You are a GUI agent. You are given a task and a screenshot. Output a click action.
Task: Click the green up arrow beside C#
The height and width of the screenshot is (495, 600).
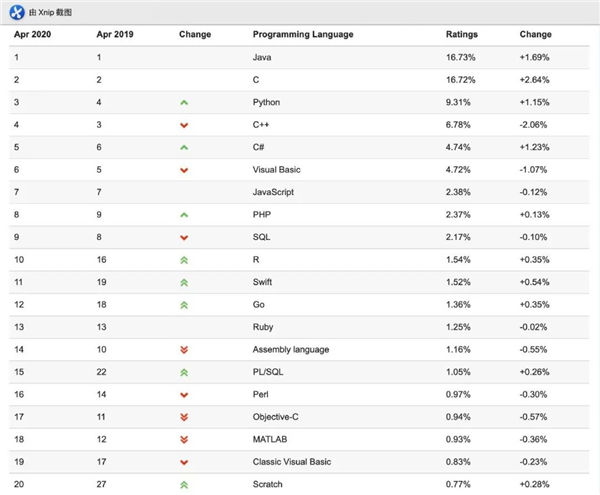pyautogui.click(x=184, y=147)
